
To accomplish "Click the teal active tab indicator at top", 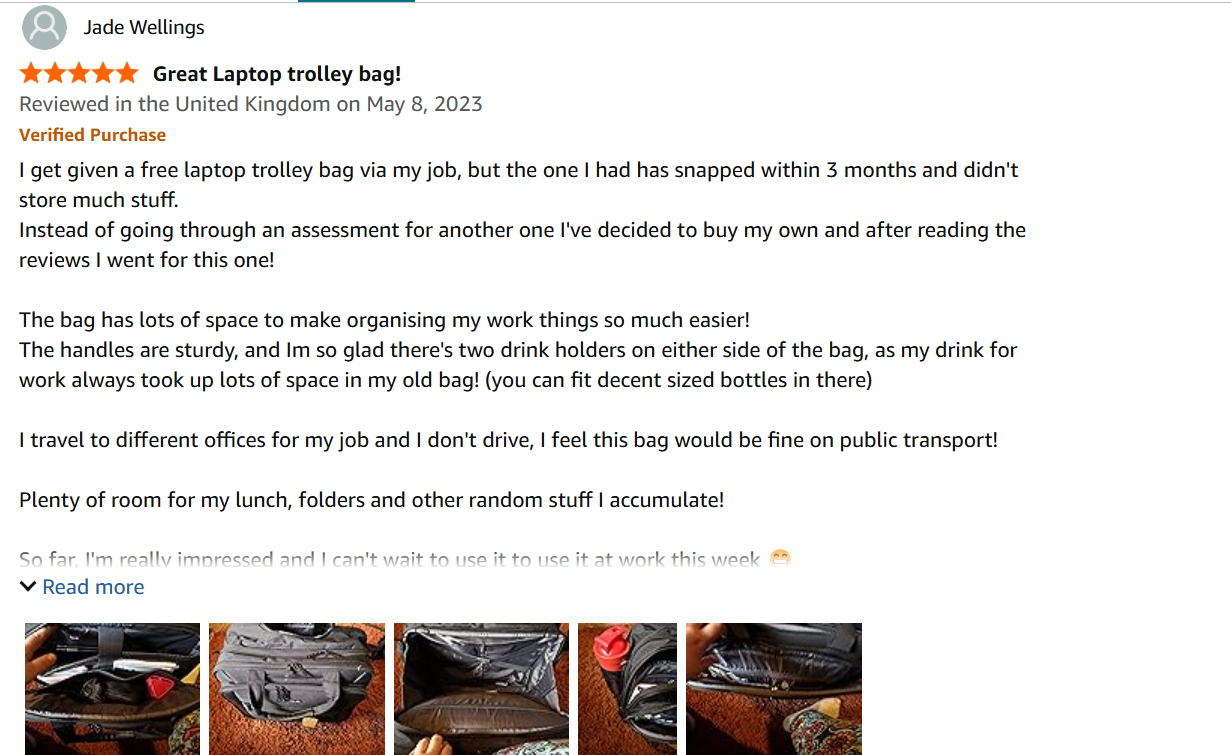I will [356, 1].
